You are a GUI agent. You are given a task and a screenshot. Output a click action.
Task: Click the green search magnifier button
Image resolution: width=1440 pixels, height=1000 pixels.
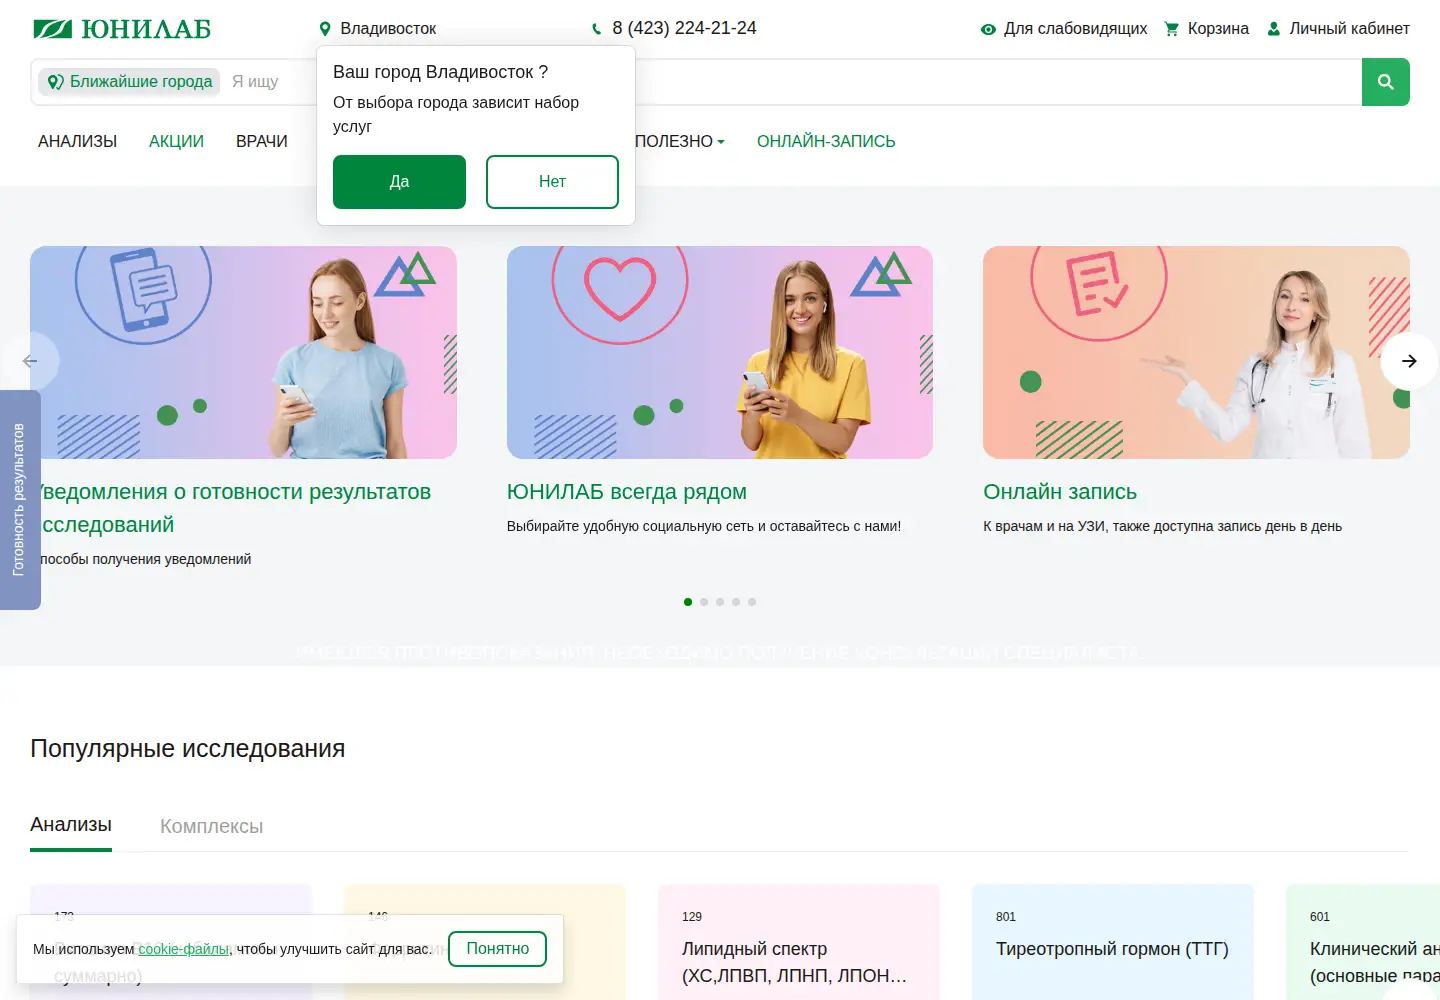coord(1385,82)
